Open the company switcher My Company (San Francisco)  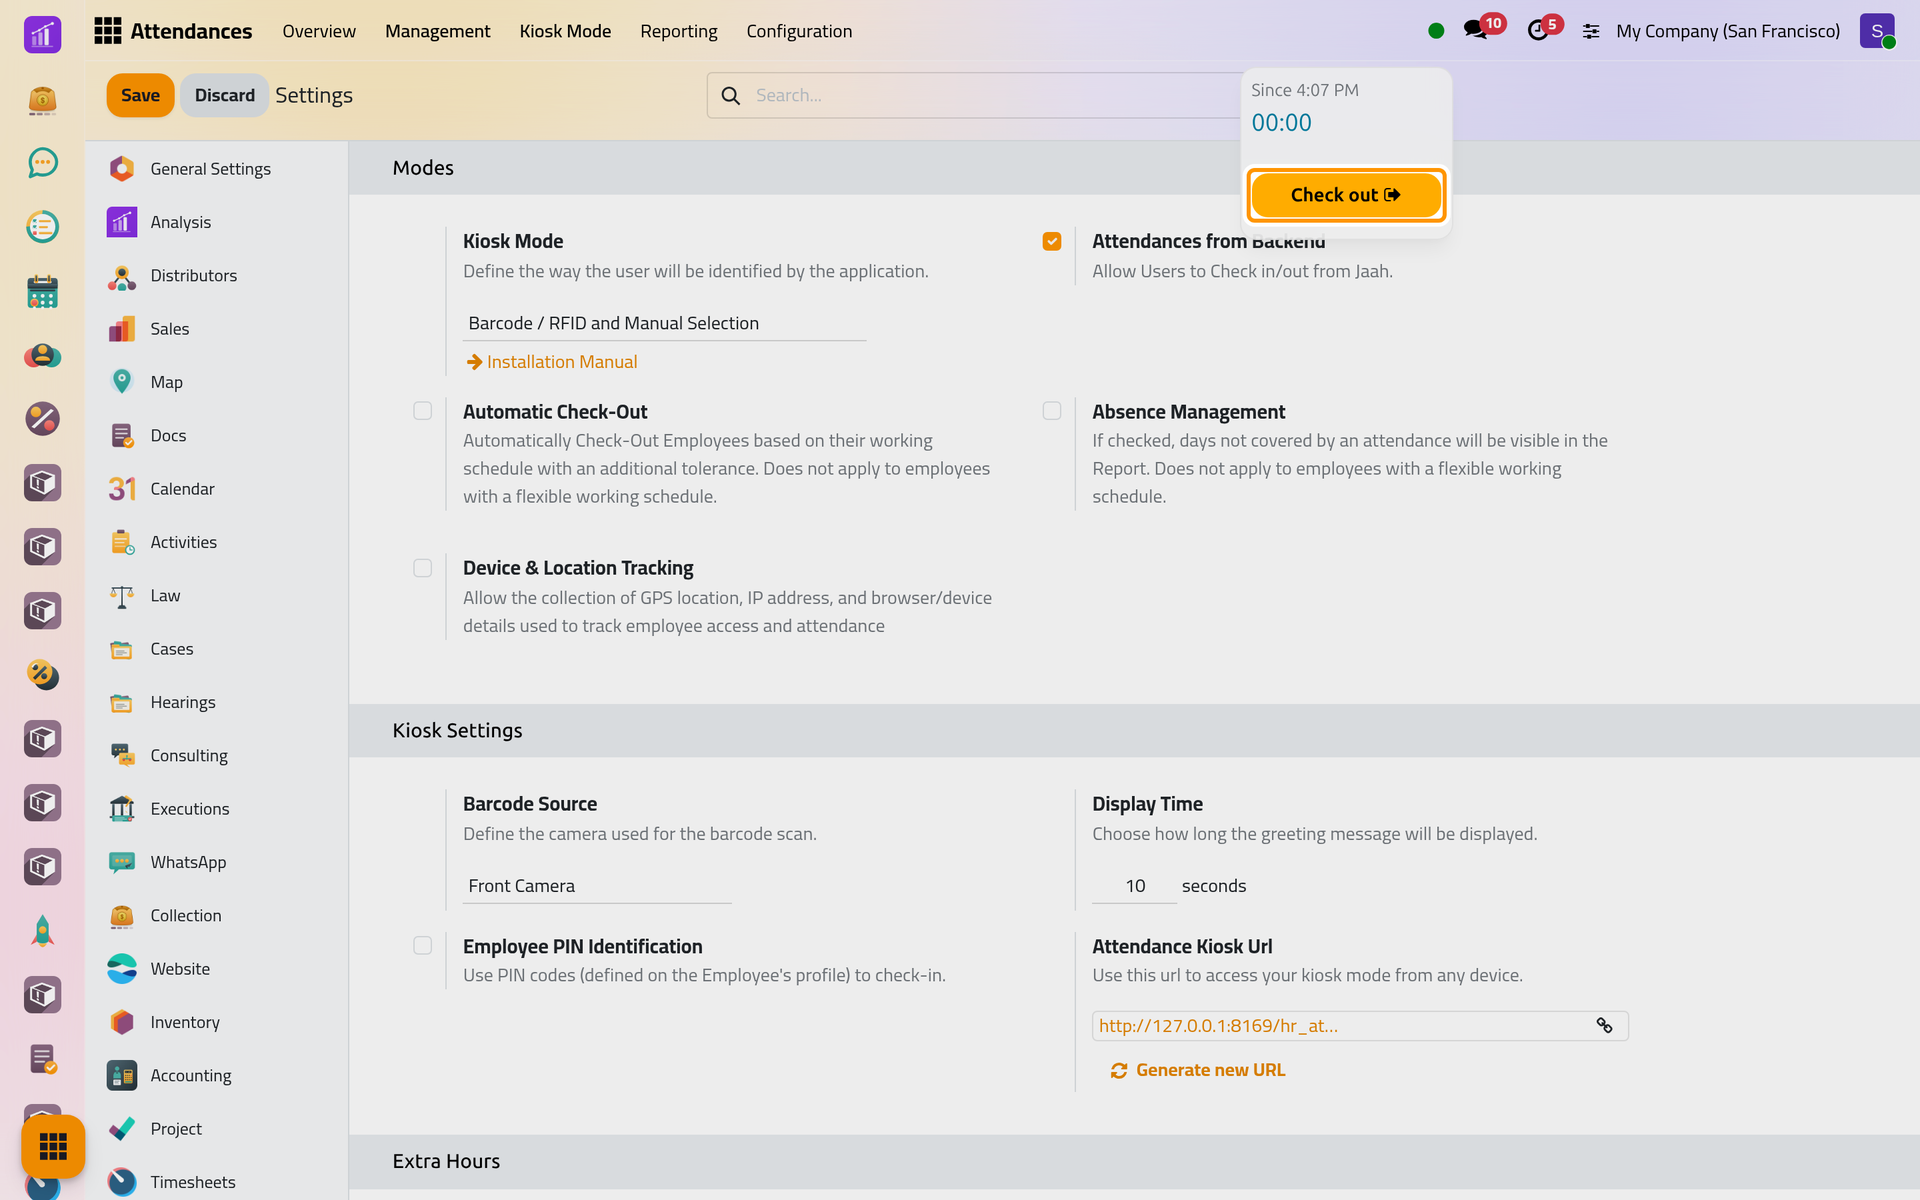click(x=1728, y=31)
